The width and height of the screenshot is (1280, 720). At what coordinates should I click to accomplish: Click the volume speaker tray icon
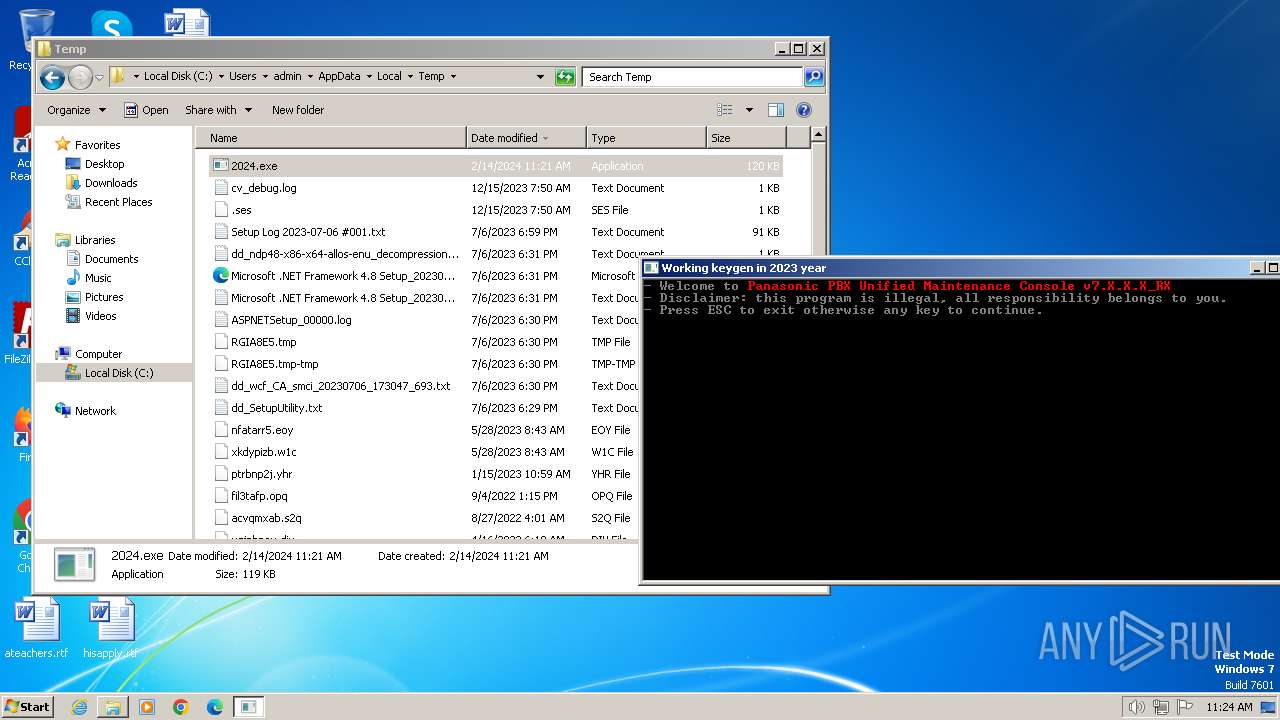point(1136,707)
